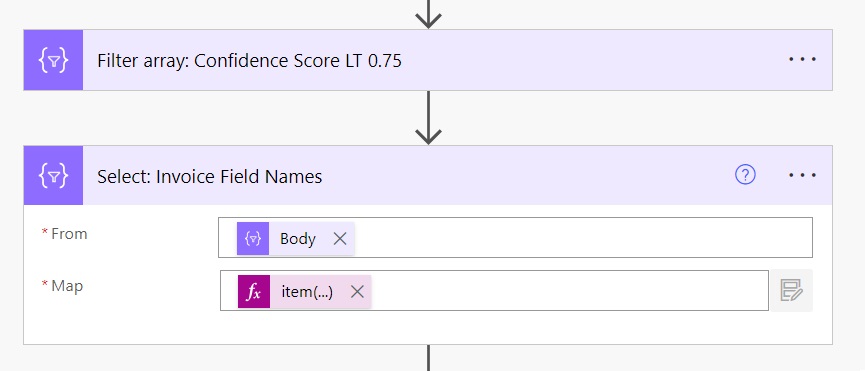Open help for Select: Invoice Field Names
This screenshot has width=865, height=371.
[745, 175]
